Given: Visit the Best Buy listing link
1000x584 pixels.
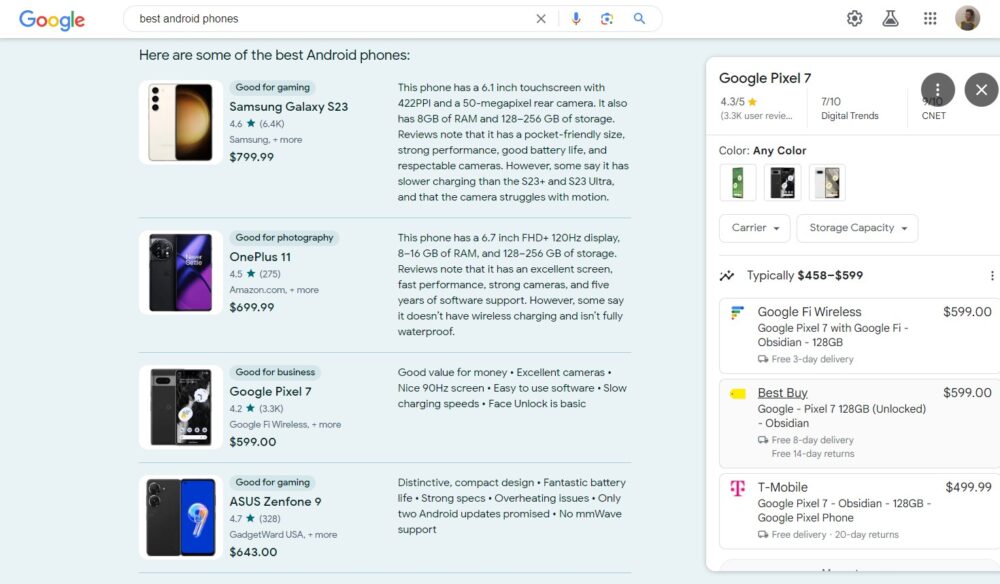Looking at the screenshot, I should pos(783,392).
